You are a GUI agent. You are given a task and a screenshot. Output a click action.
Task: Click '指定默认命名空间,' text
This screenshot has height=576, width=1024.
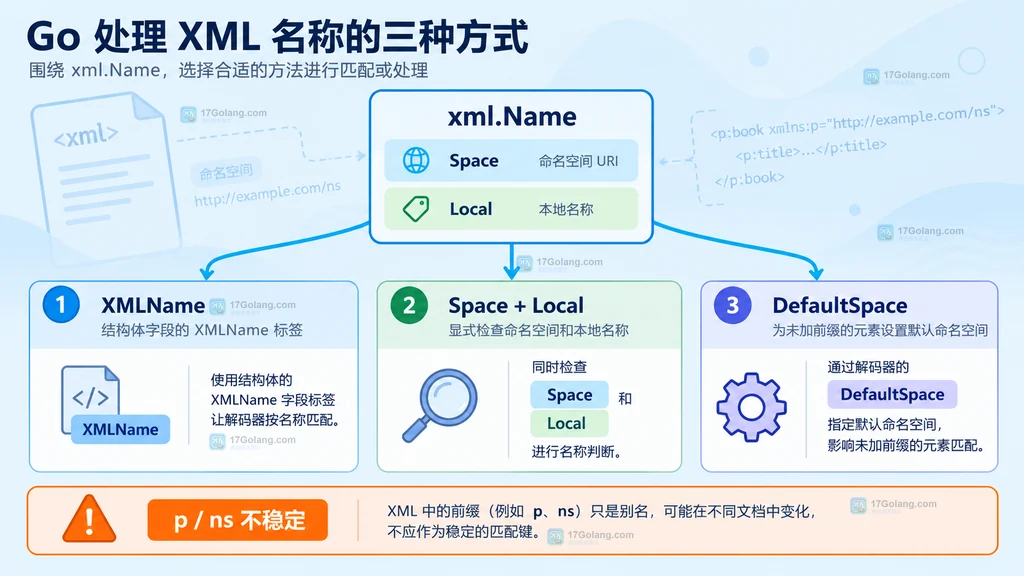884,424
